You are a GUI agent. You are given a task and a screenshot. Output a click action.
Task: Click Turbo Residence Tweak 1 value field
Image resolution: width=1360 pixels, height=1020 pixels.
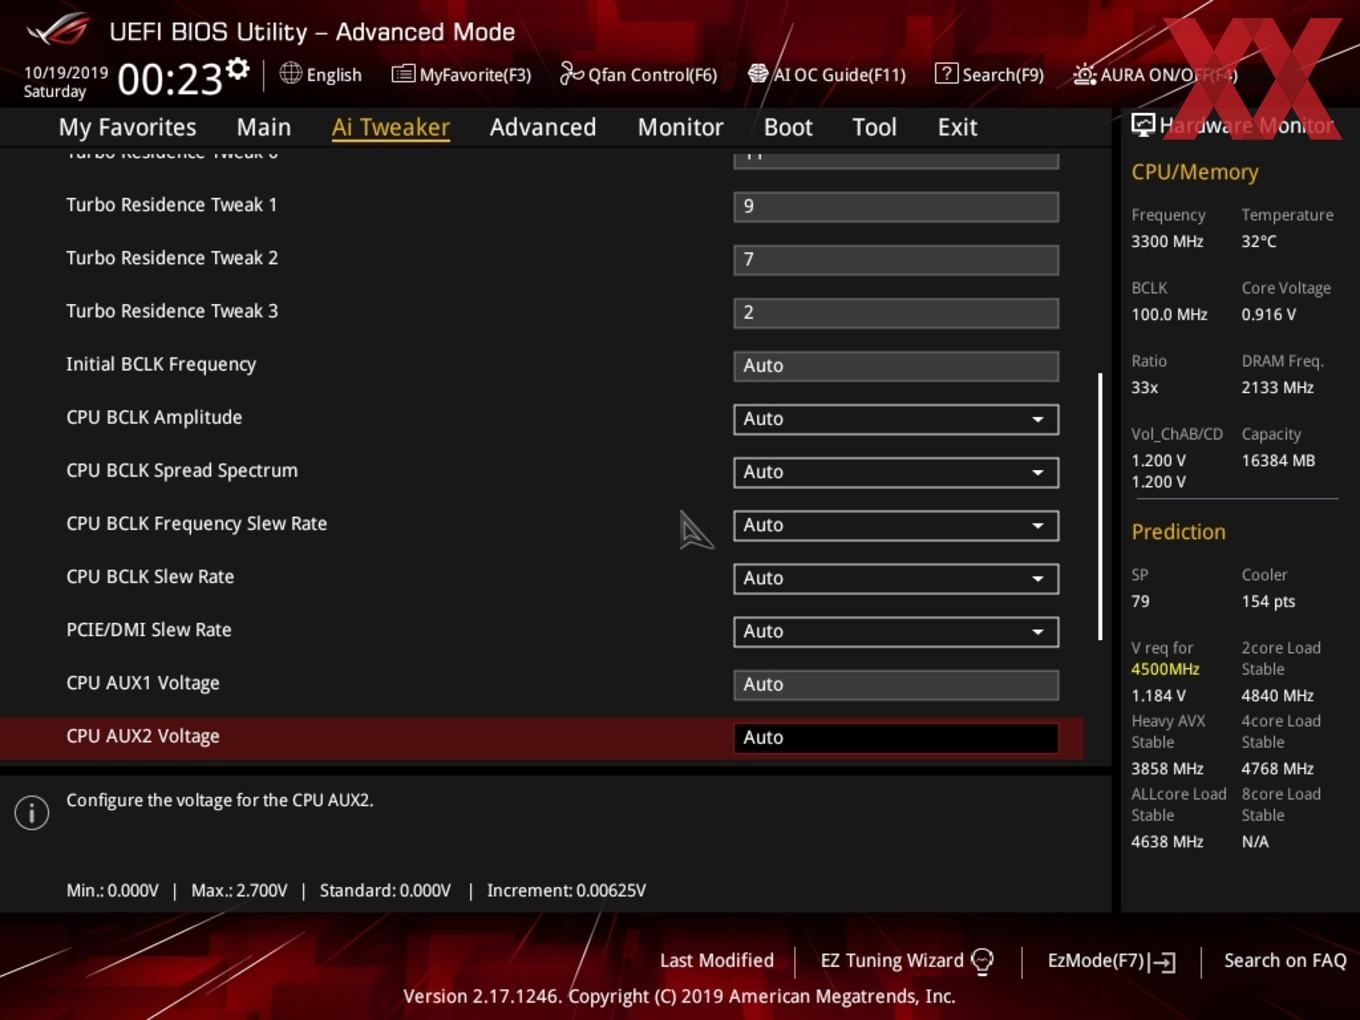tap(896, 207)
